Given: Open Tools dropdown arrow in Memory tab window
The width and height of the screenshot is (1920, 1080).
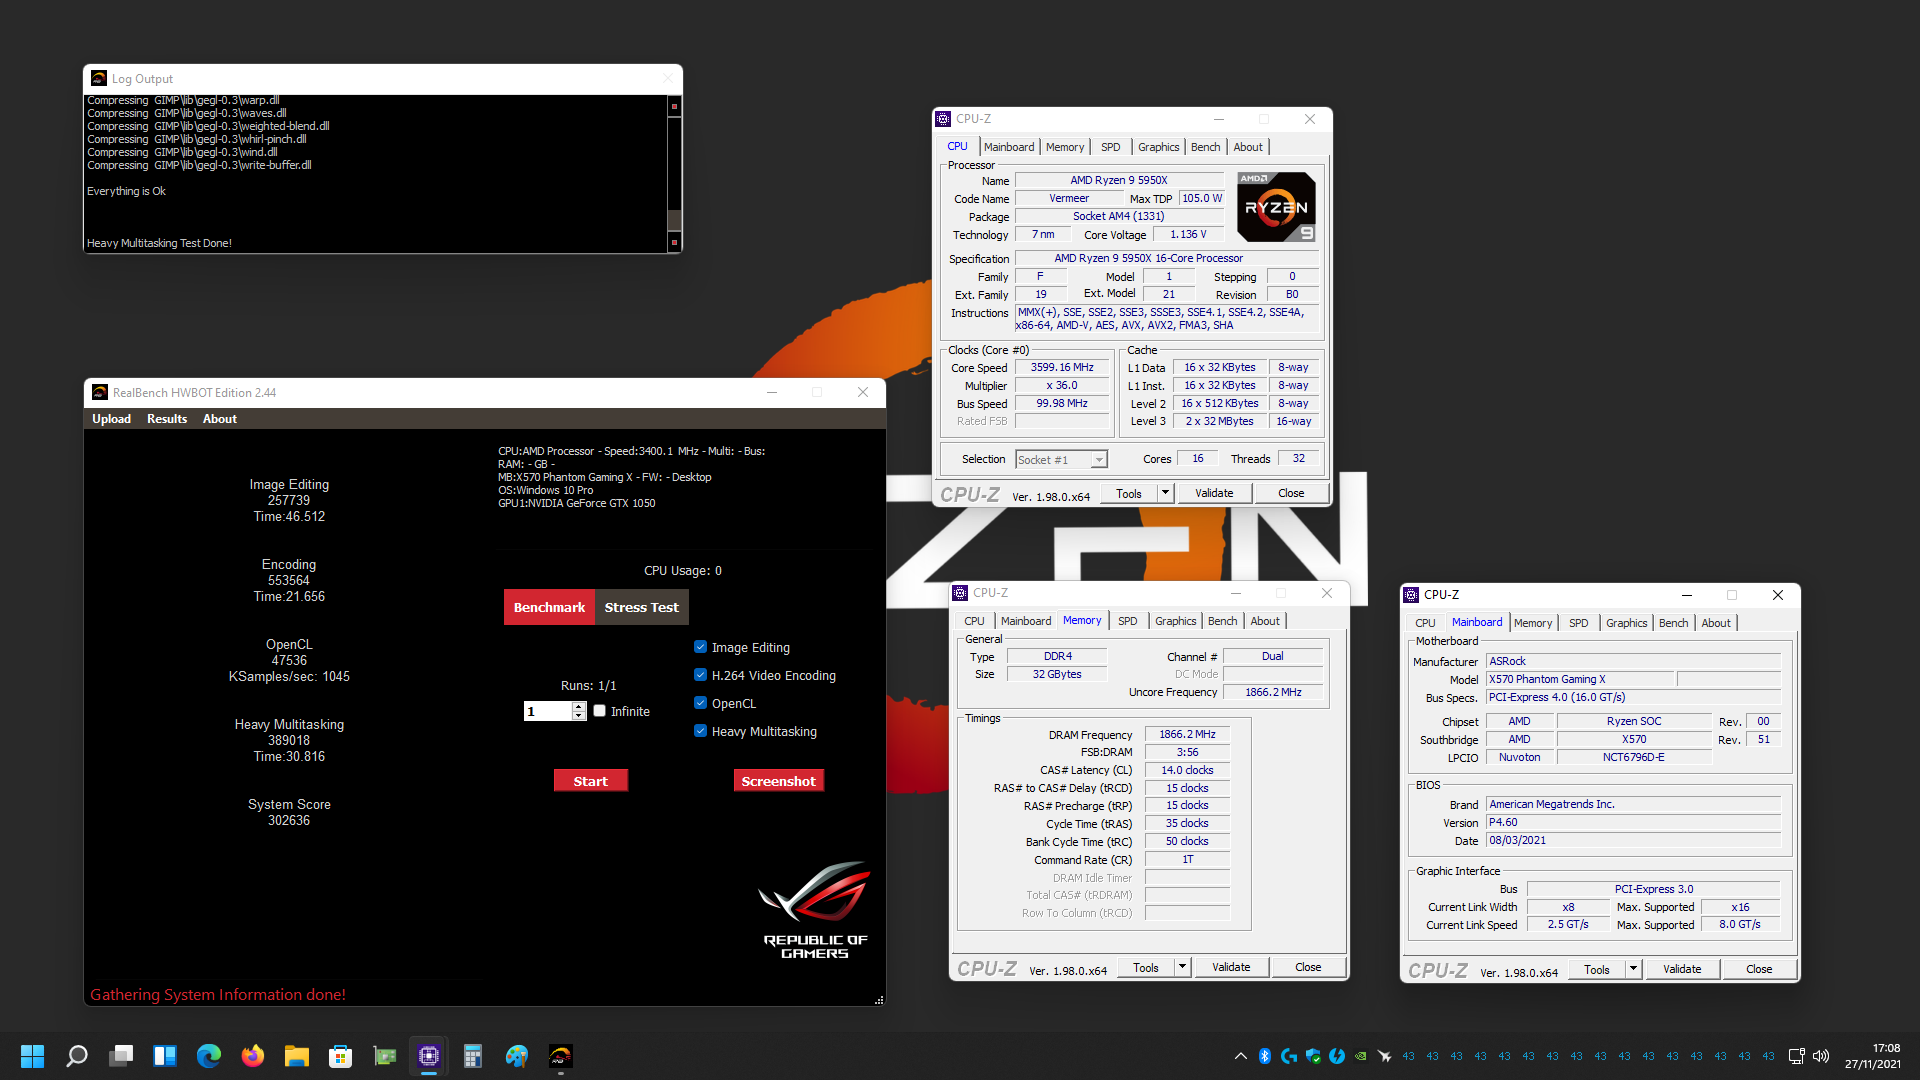Looking at the screenshot, I should pos(1182,967).
